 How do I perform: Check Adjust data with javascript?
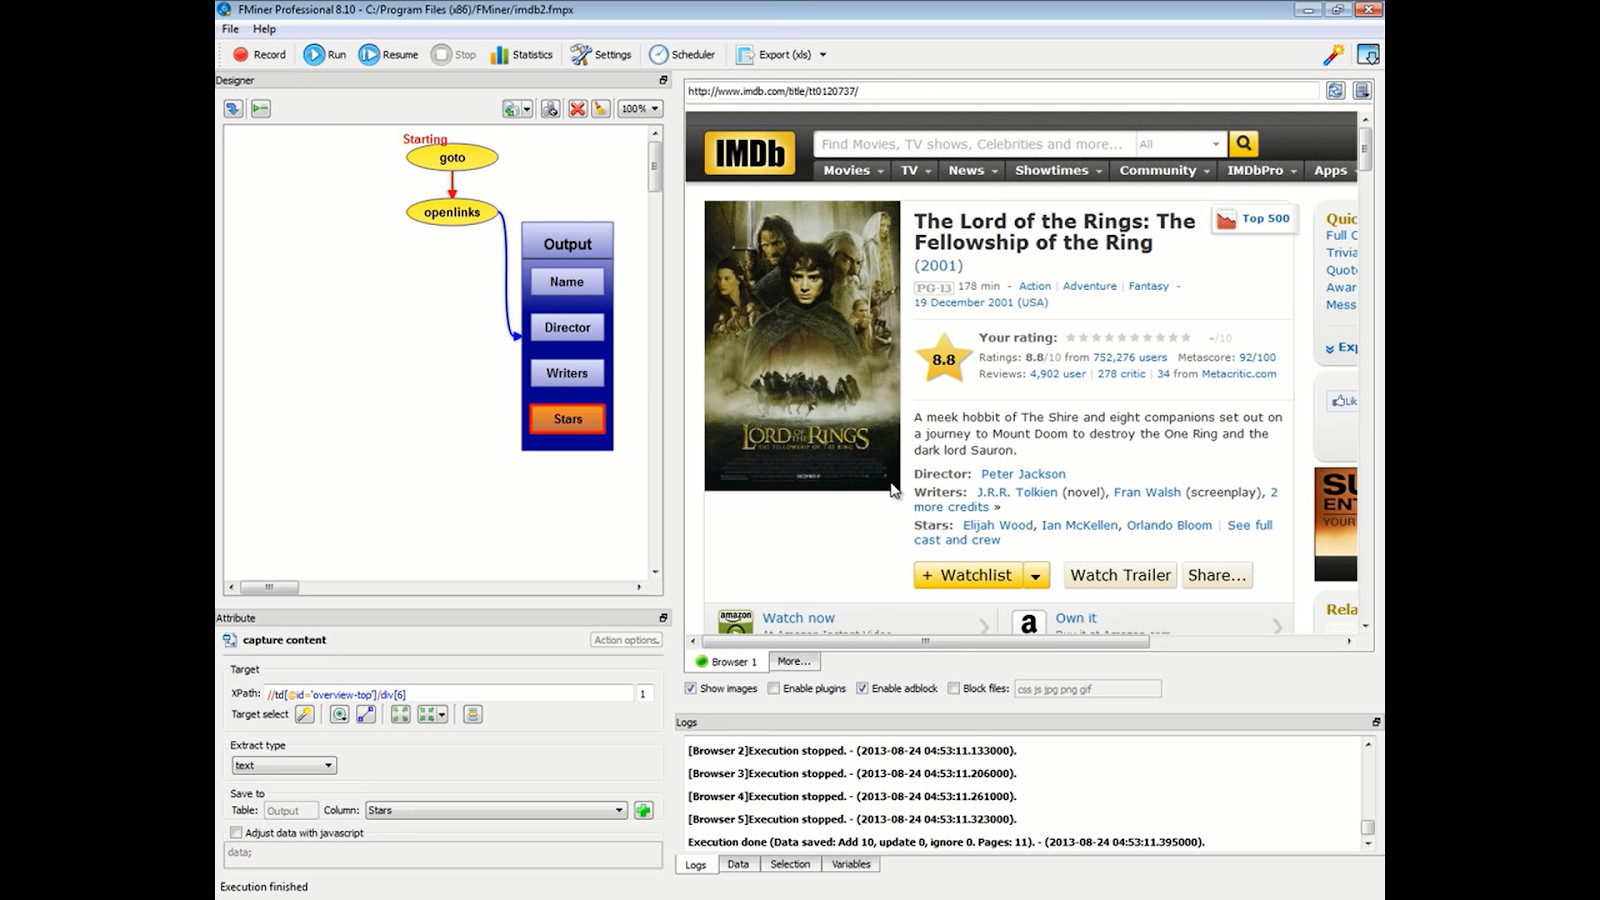point(237,832)
